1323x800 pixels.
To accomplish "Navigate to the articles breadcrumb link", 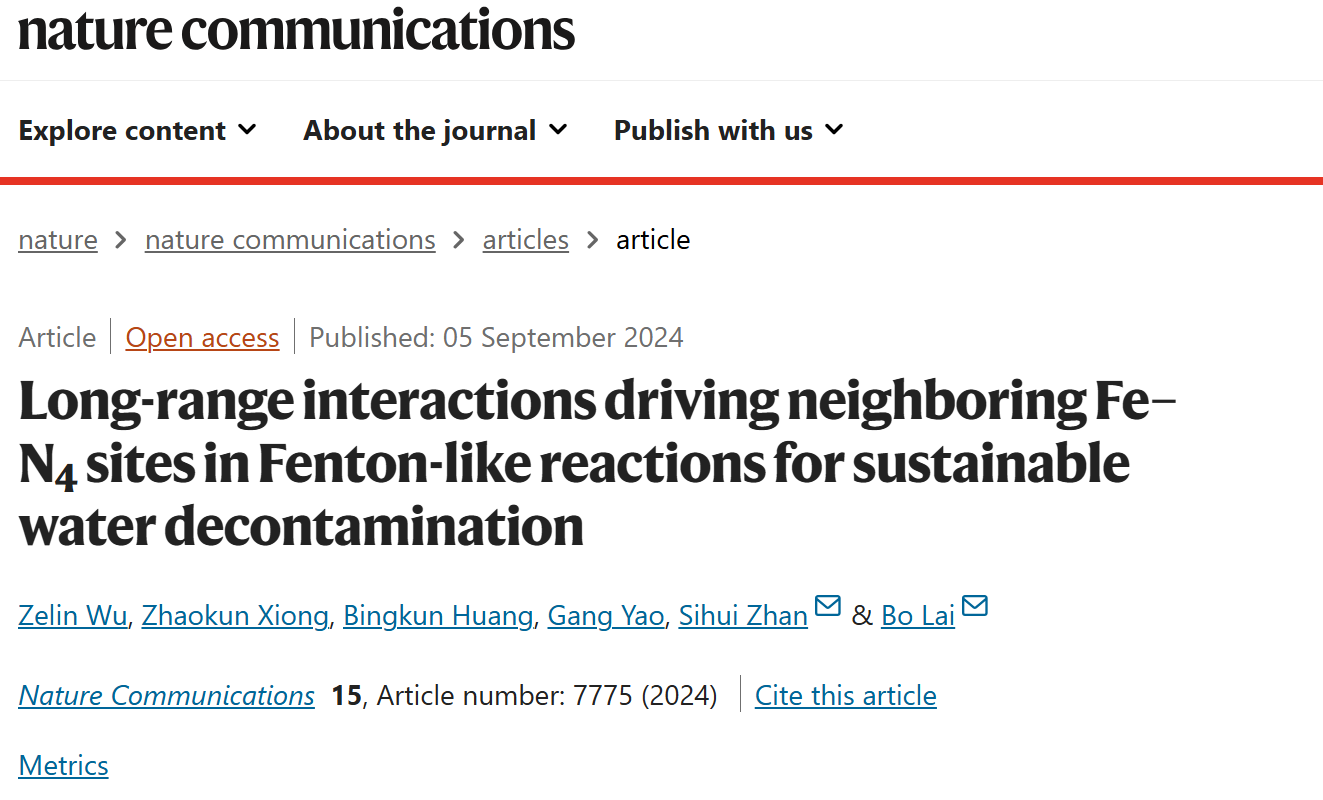I will click(526, 240).
